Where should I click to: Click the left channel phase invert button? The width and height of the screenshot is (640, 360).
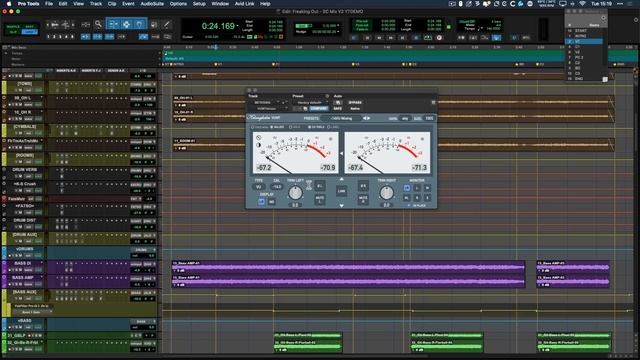tap(320, 186)
